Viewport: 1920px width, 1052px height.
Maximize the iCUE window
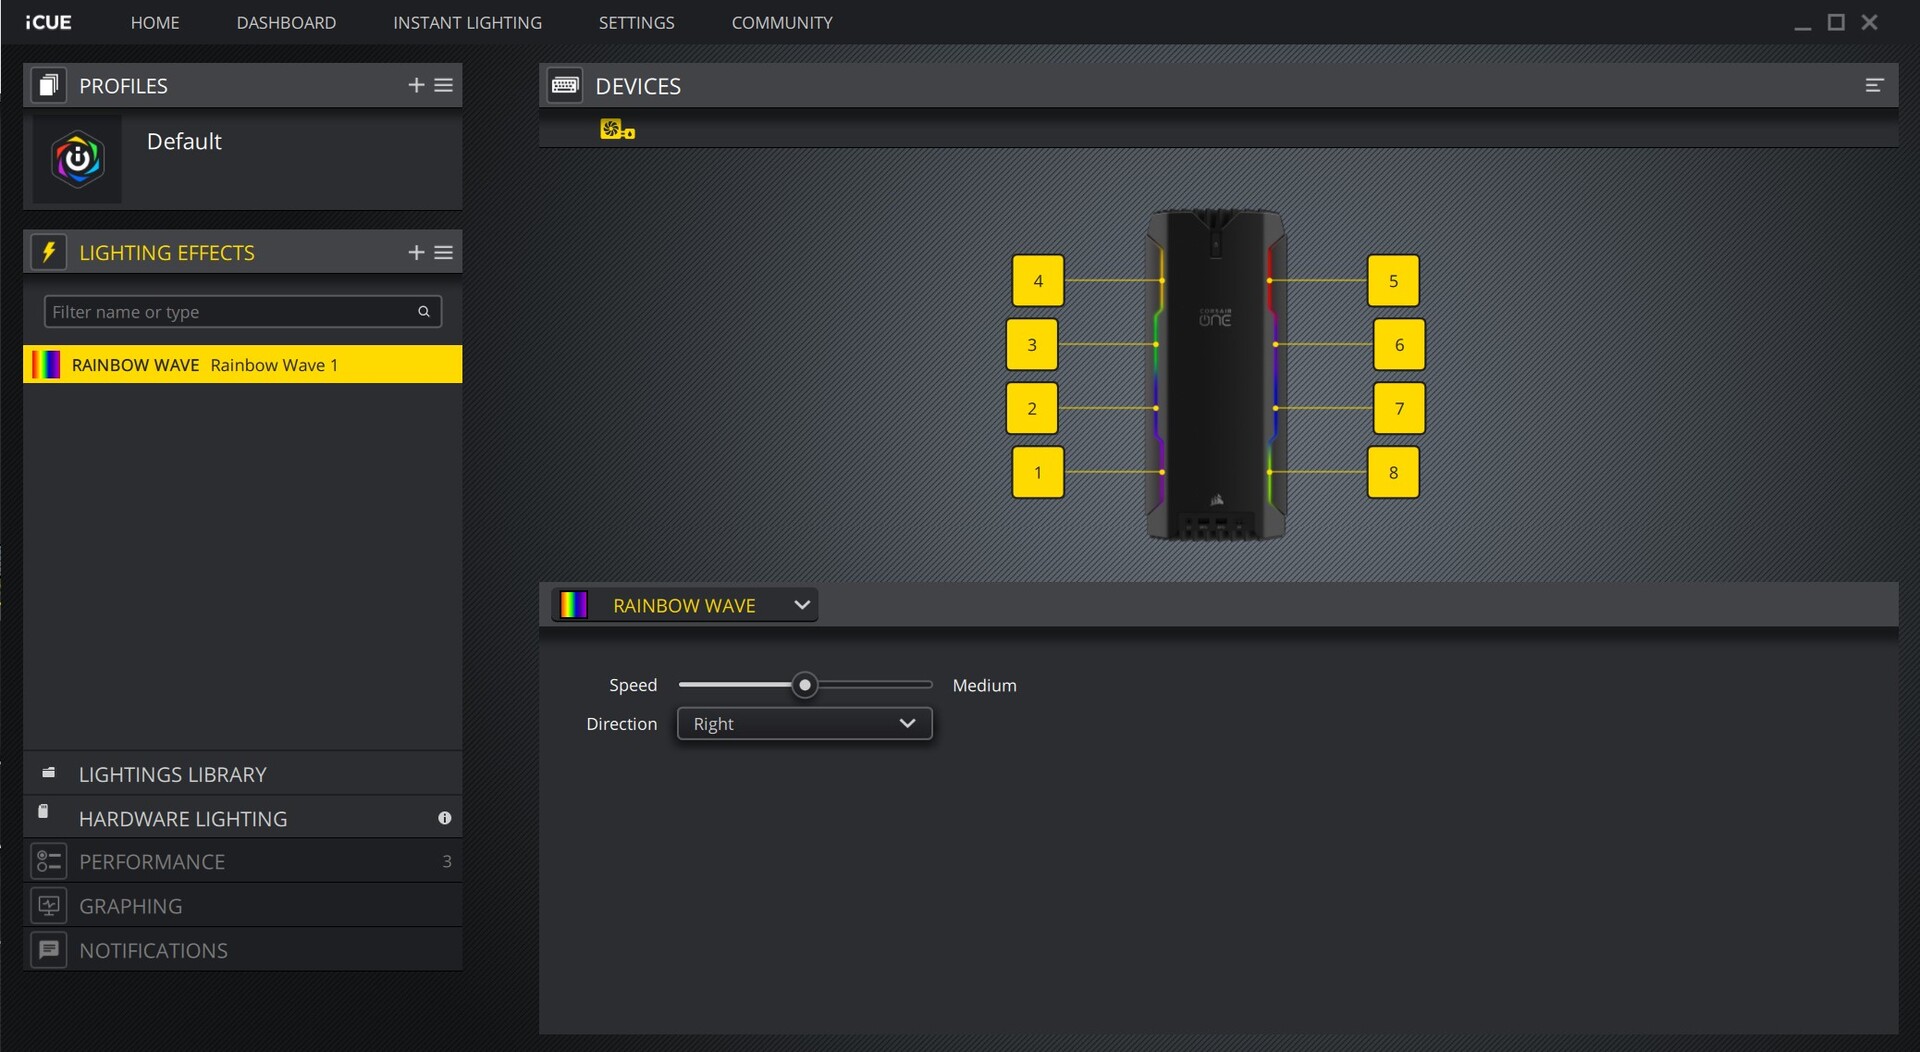coord(1836,22)
